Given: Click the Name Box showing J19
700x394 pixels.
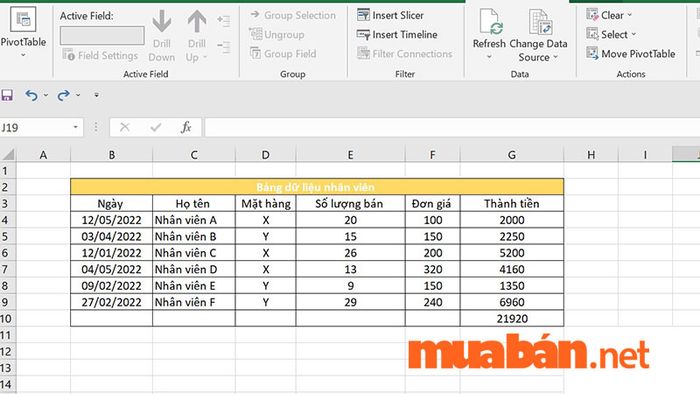Looking at the screenshot, I should click(36, 128).
